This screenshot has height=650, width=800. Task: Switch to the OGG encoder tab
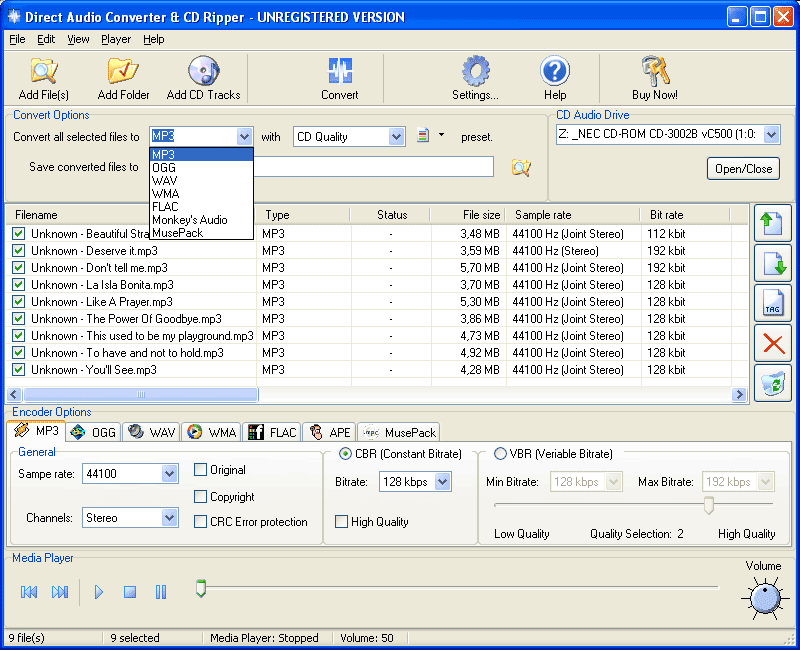click(x=93, y=433)
